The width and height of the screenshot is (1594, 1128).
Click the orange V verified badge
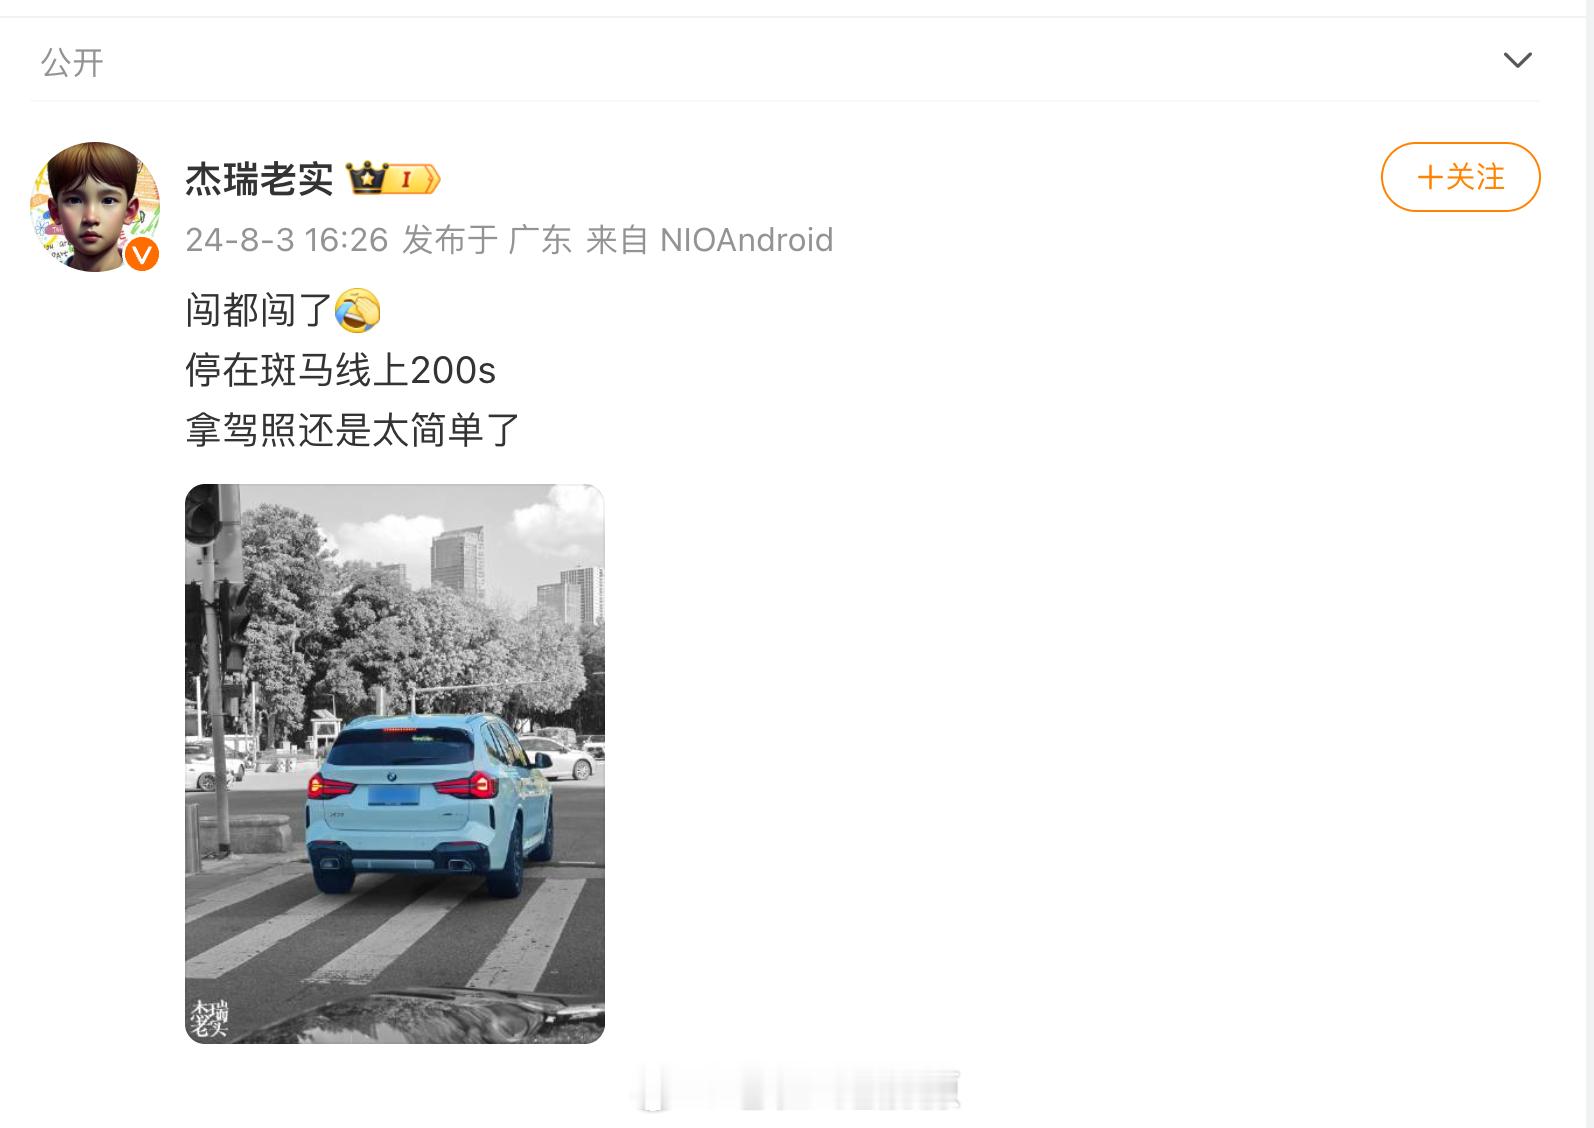tap(142, 254)
